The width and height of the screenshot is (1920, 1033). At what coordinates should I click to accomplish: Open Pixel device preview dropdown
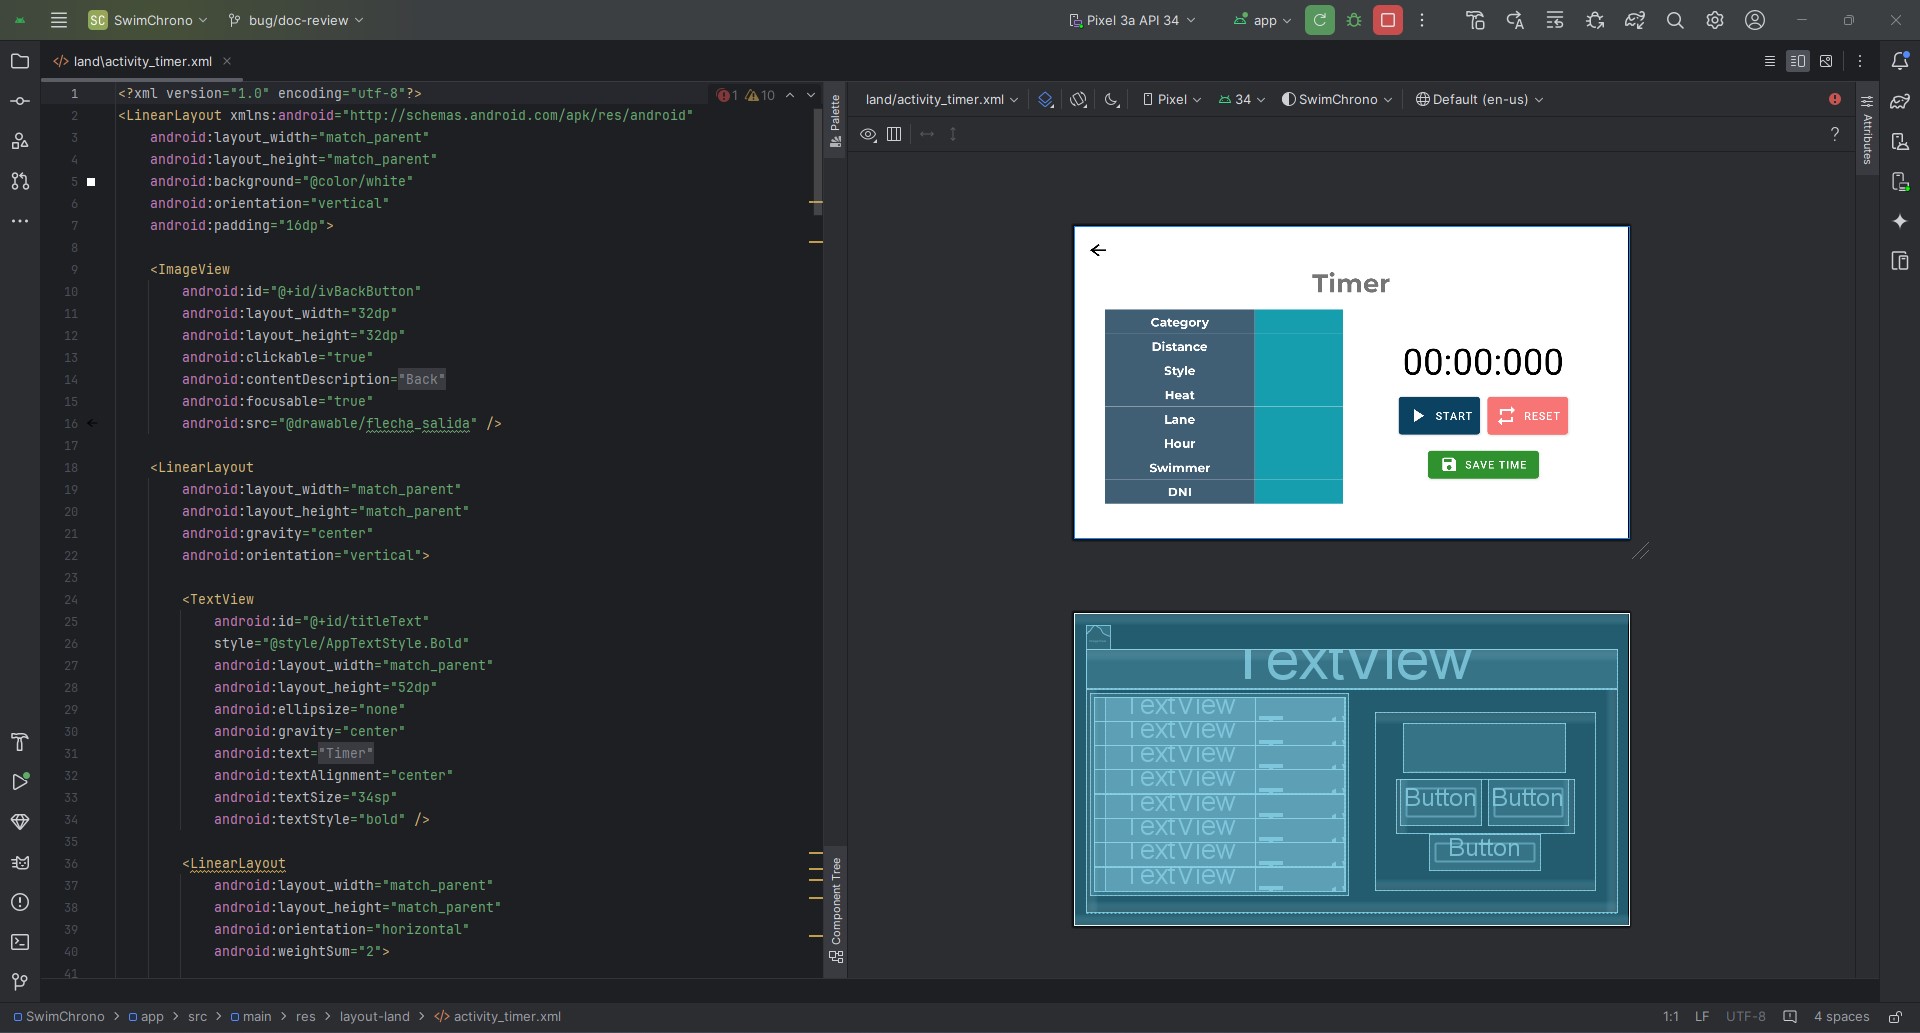pyautogui.click(x=1172, y=99)
